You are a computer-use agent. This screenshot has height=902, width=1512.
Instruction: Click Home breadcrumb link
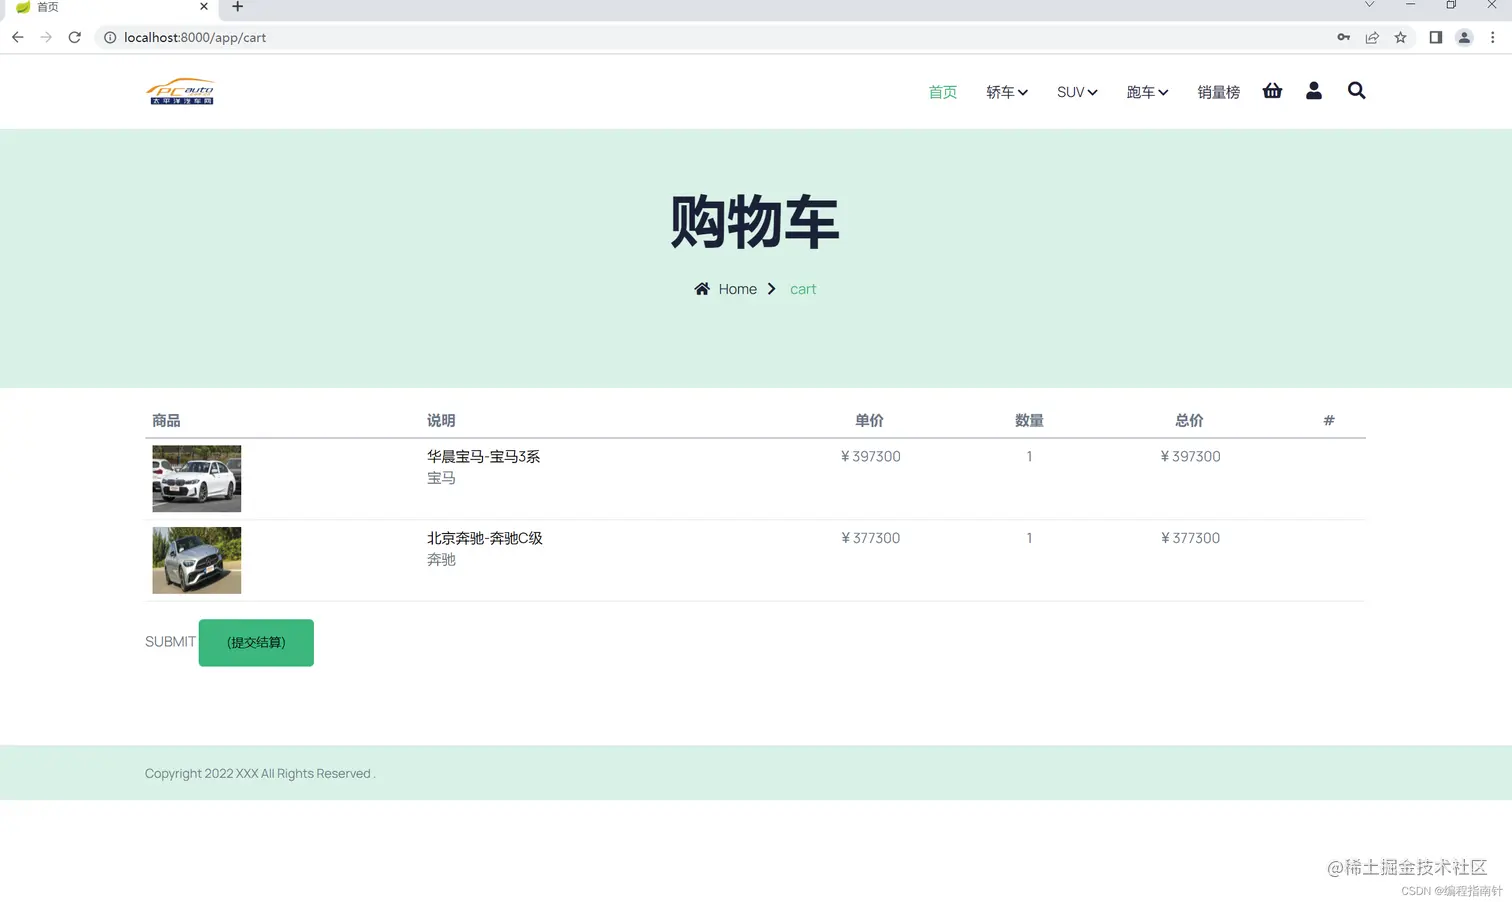pyautogui.click(x=737, y=289)
